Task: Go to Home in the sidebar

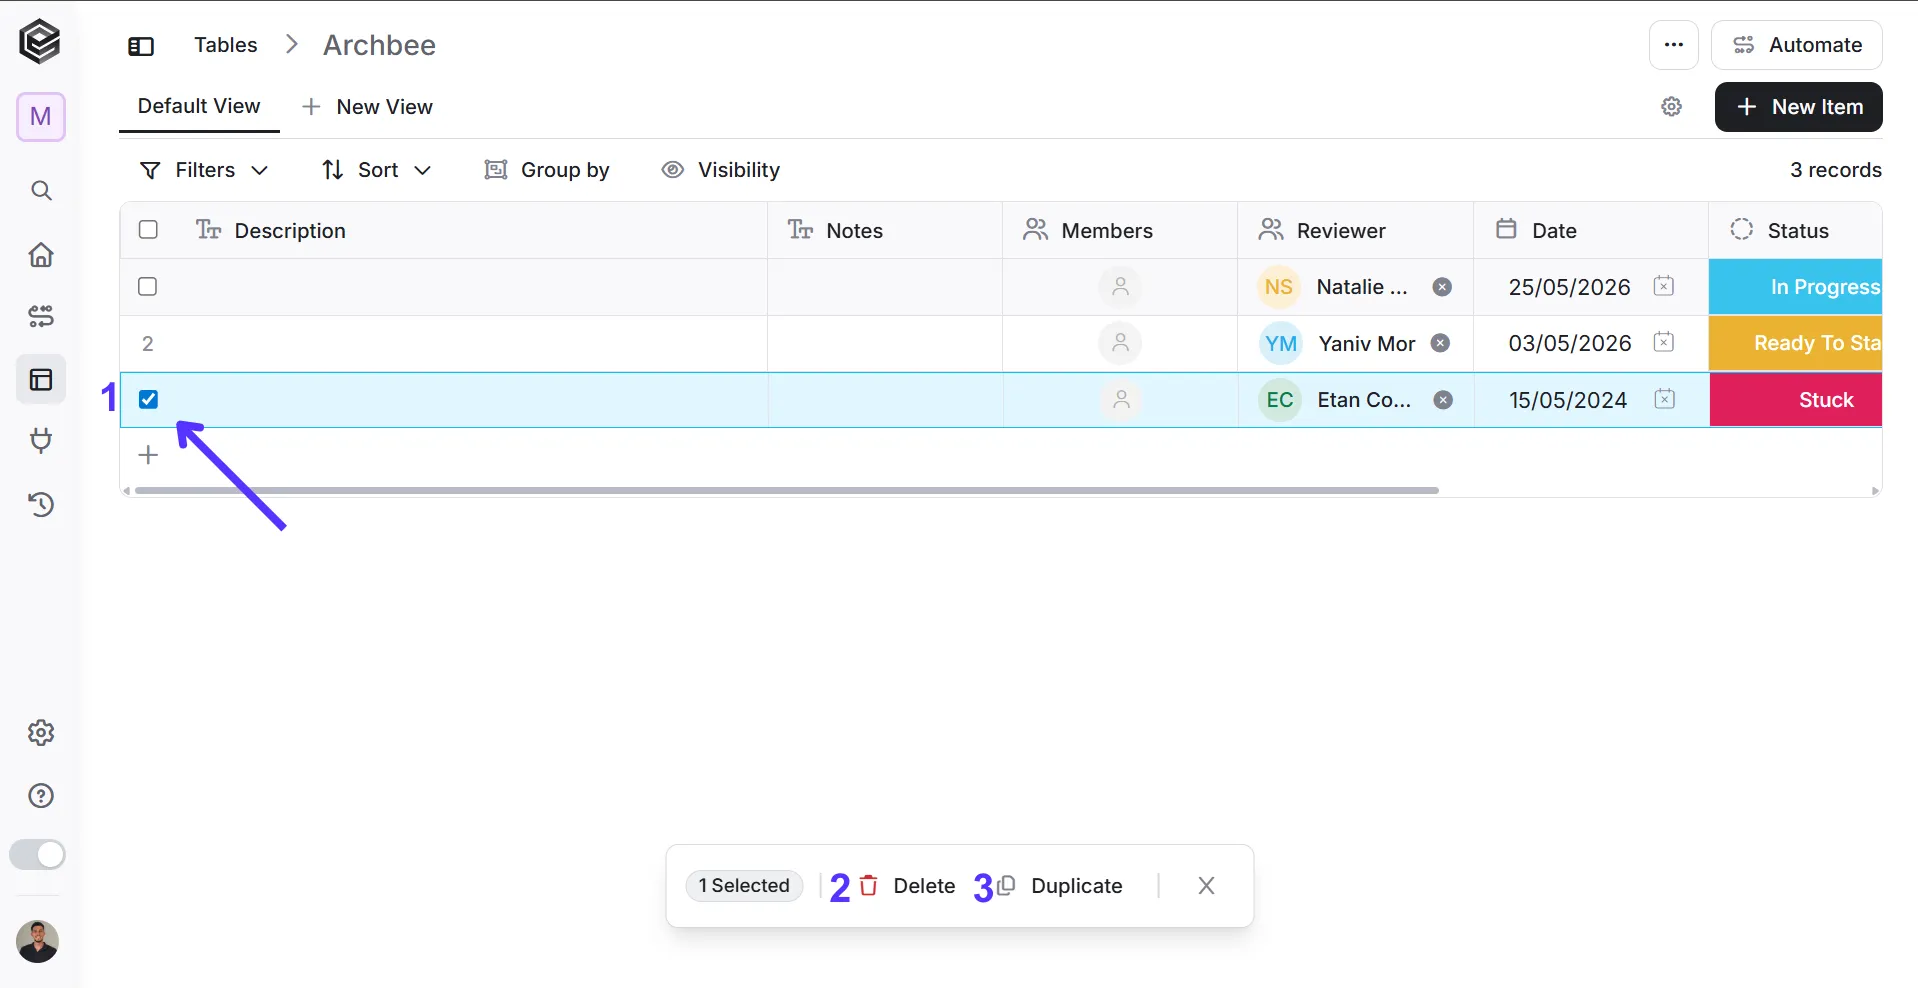Action: click(41, 254)
